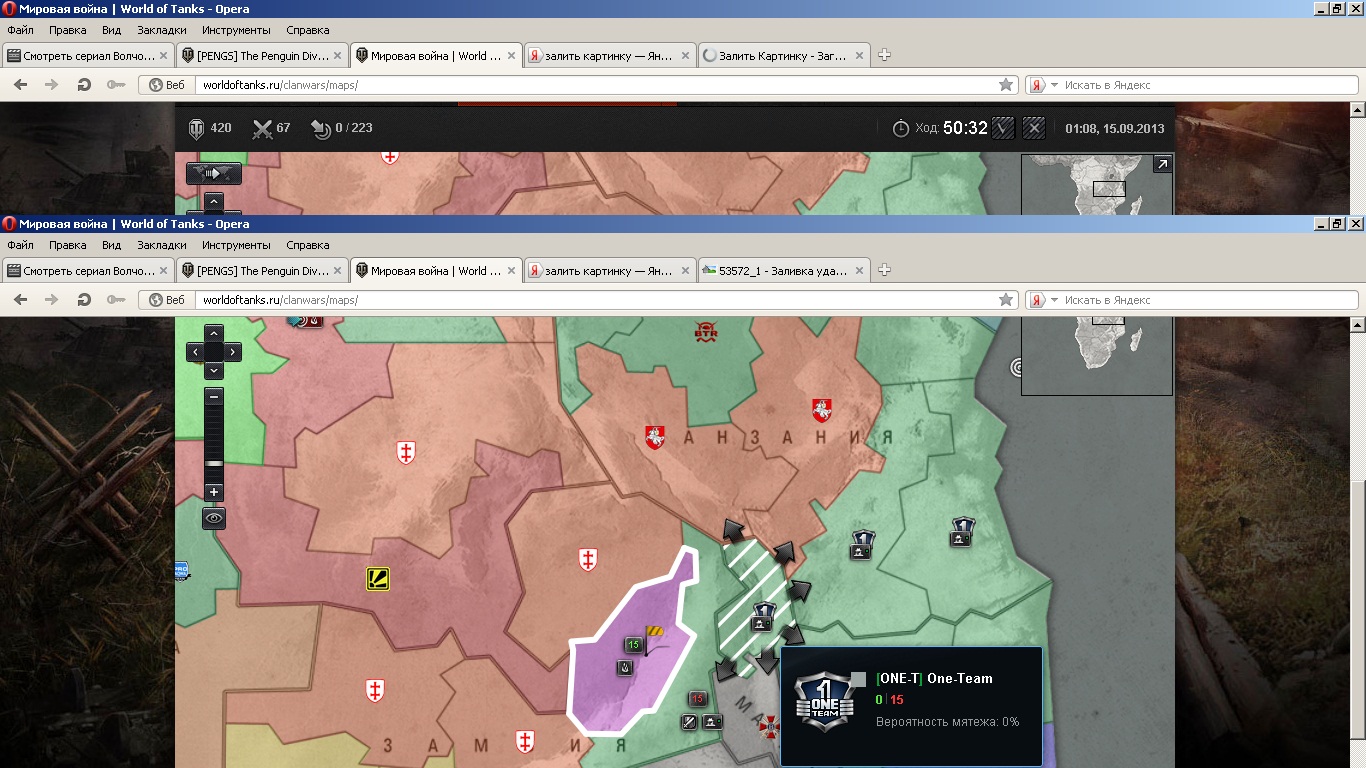The width and height of the screenshot is (1366, 768).
Task: Go back in the background Opera window
Action: 20,85
